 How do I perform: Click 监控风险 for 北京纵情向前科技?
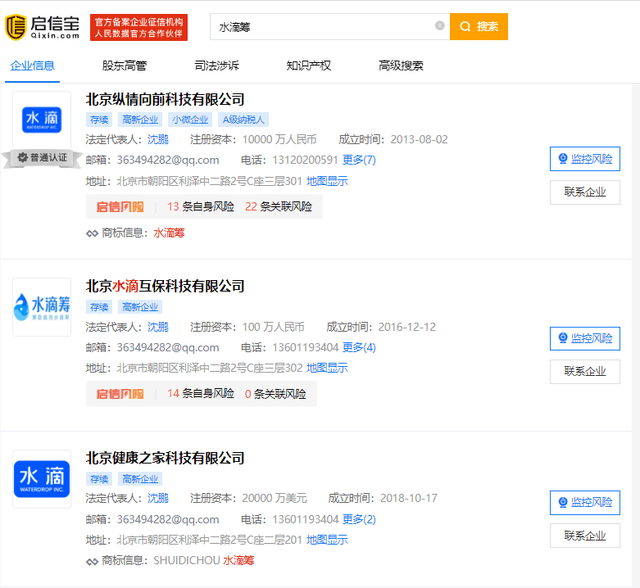click(585, 159)
